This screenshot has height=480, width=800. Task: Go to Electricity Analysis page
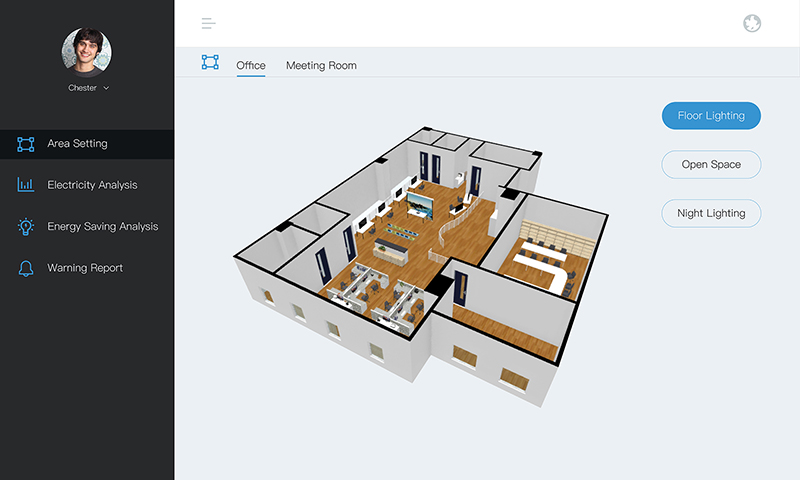click(92, 185)
